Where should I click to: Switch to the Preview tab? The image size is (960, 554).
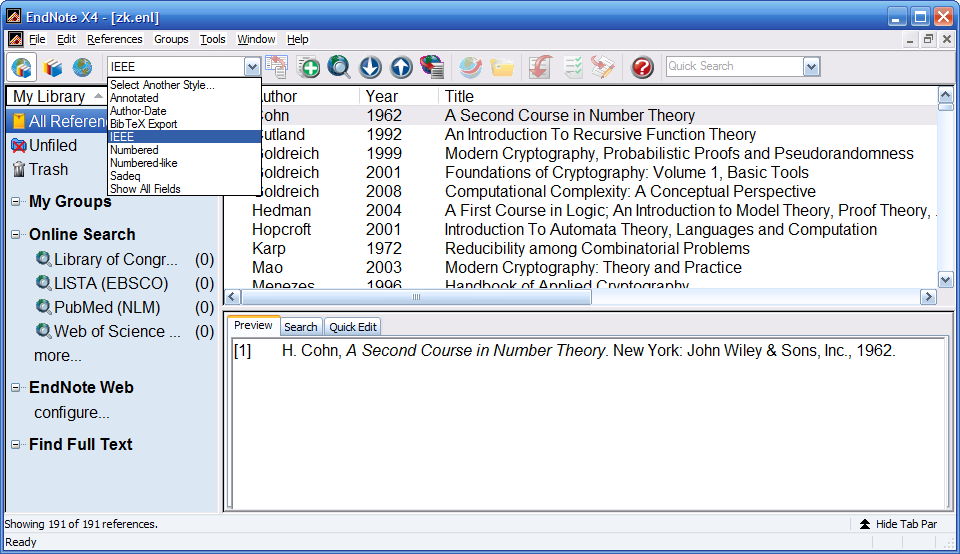[x=253, y=326]
